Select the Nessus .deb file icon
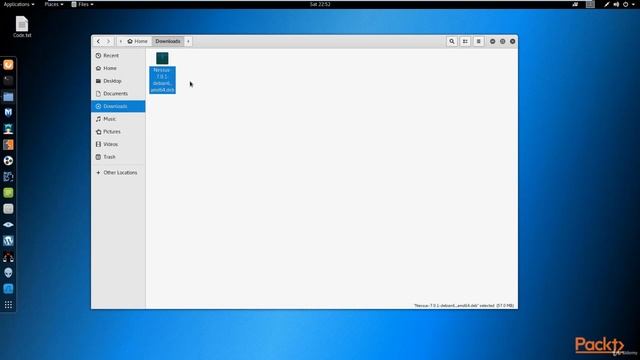 coord(162,58)
